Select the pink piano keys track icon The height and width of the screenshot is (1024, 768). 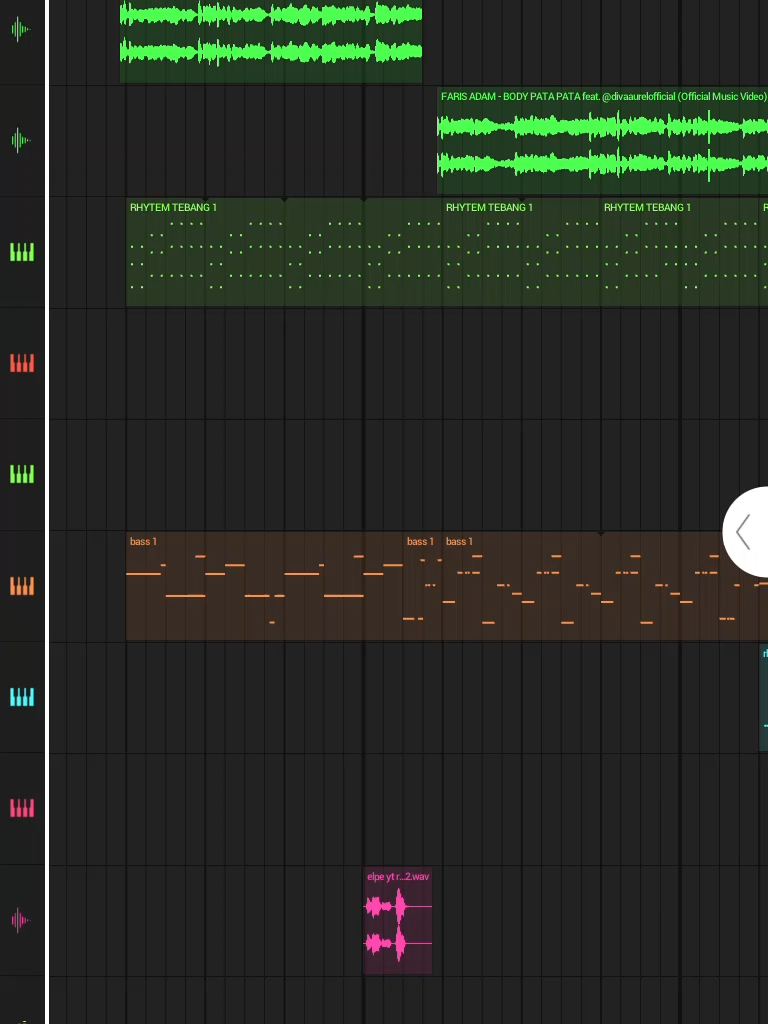(22, 808)
